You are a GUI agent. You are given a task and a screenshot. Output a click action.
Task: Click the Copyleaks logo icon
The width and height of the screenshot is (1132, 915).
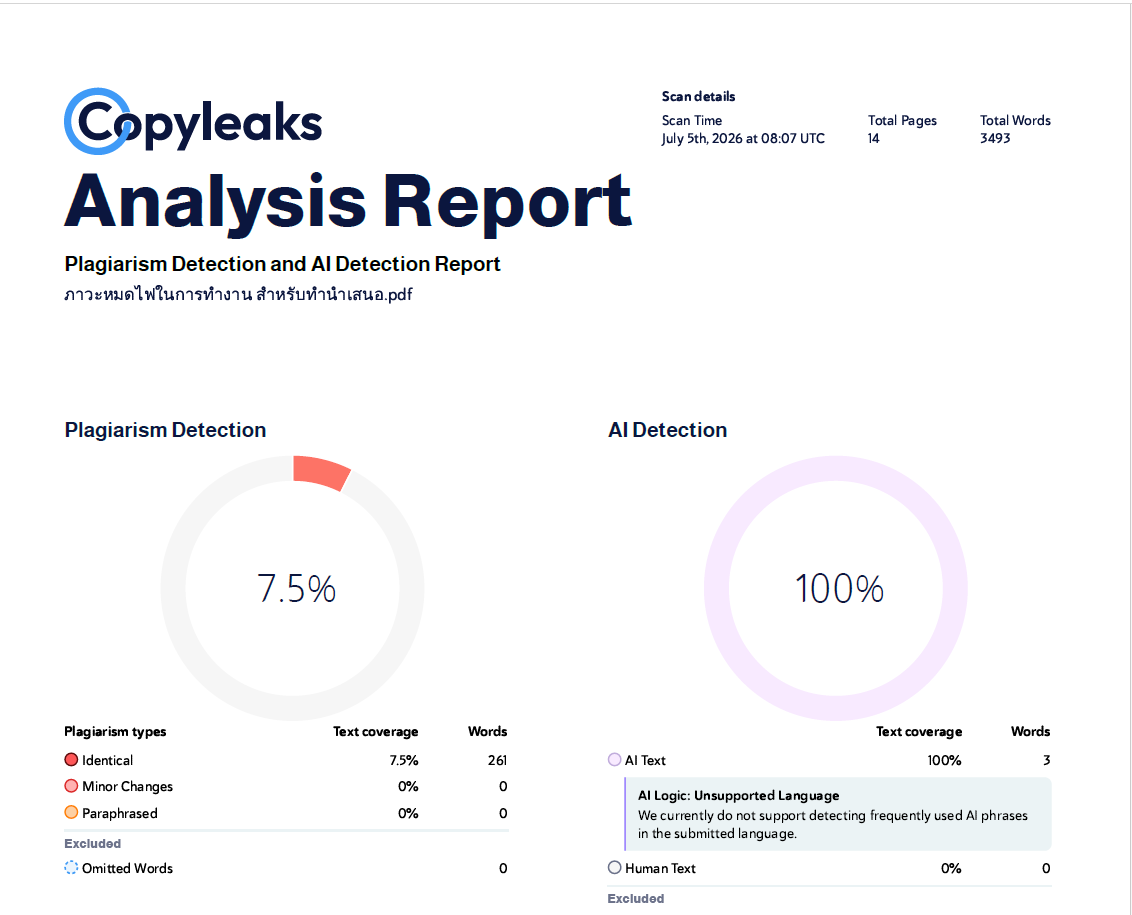pyautogui.click(x=98, y=121)
